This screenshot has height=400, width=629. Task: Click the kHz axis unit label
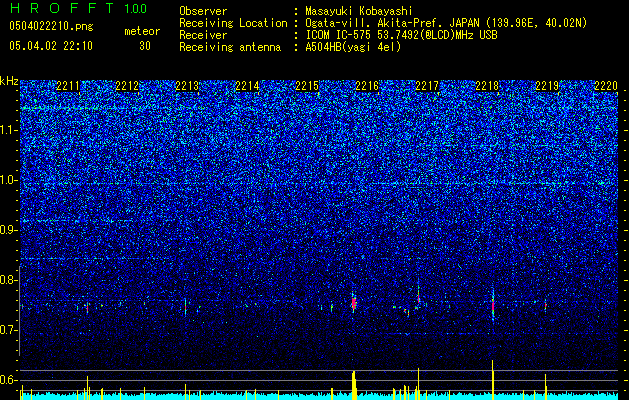point(9,81)
